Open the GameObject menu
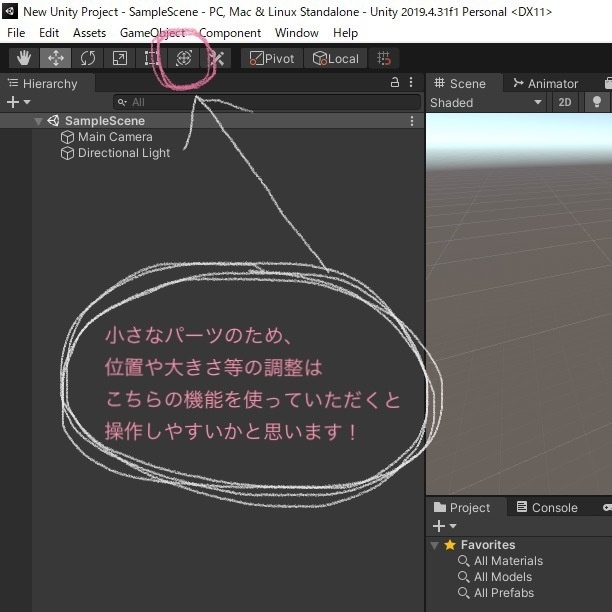 tap(153, 33)
